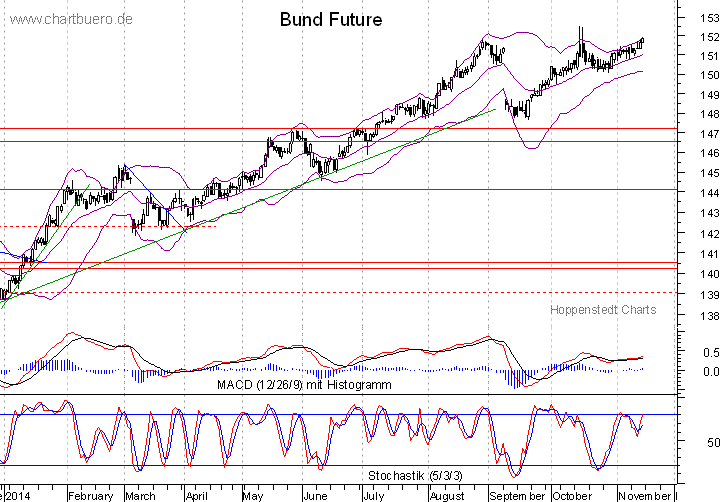Click the 50 value on the Stochastik scale
This screenshot has width=723, height=502.
pyautogui.click(x=714, y=443)
